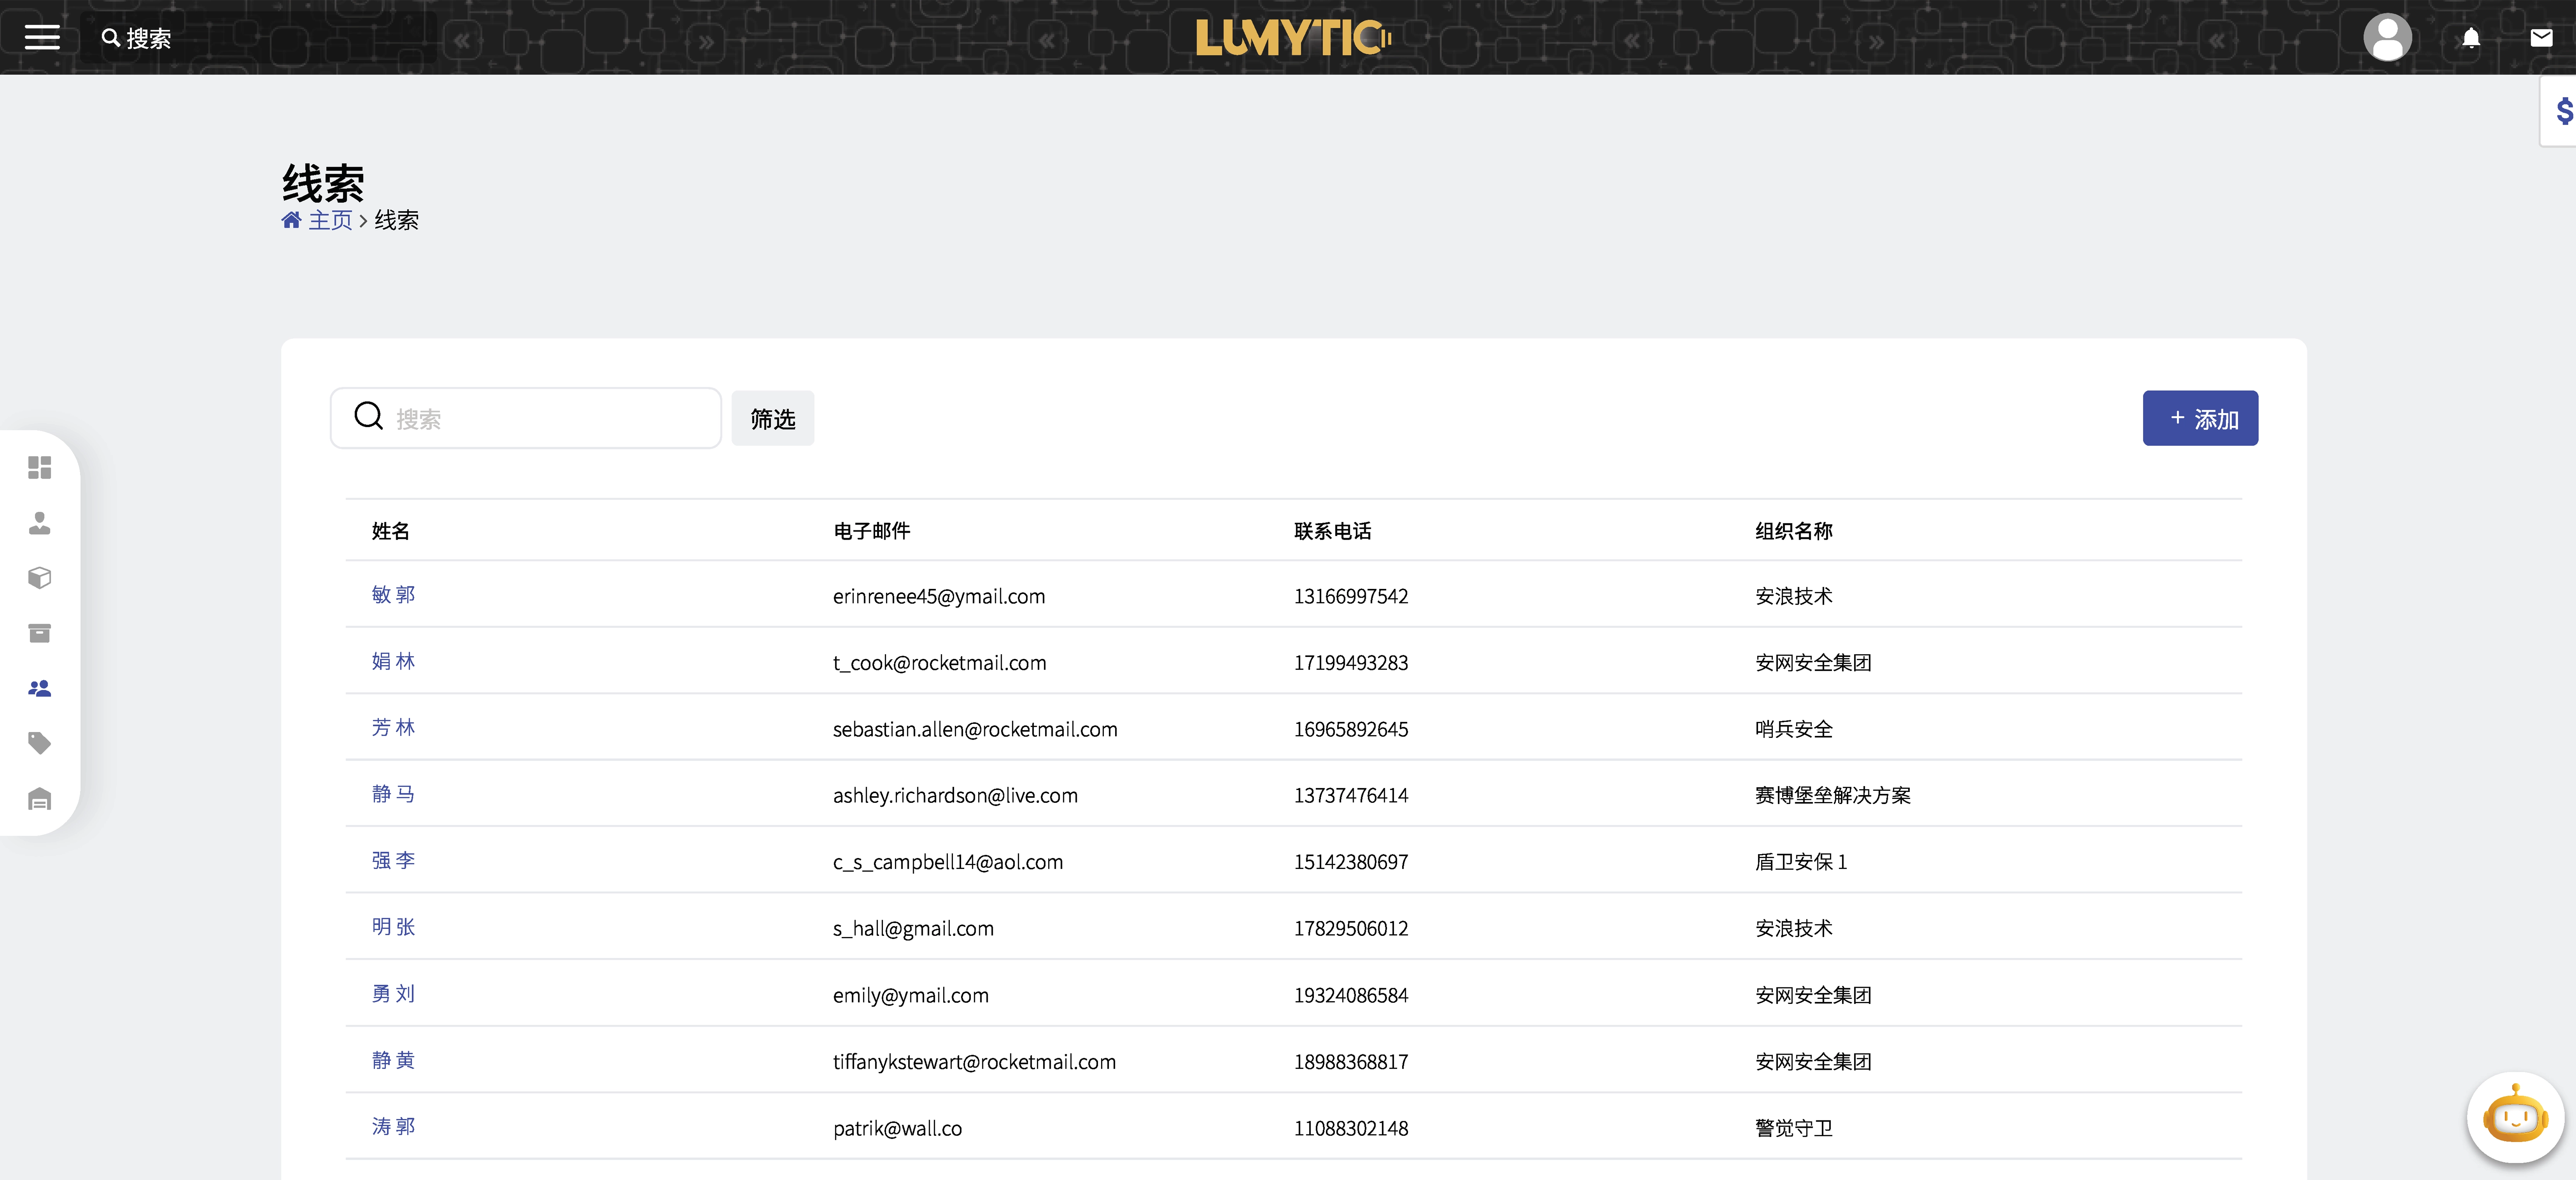Select the highlighted leads people icon
Image resolution: width=2576 pixels, height=1180 pixels.
[x=39, y=687]
